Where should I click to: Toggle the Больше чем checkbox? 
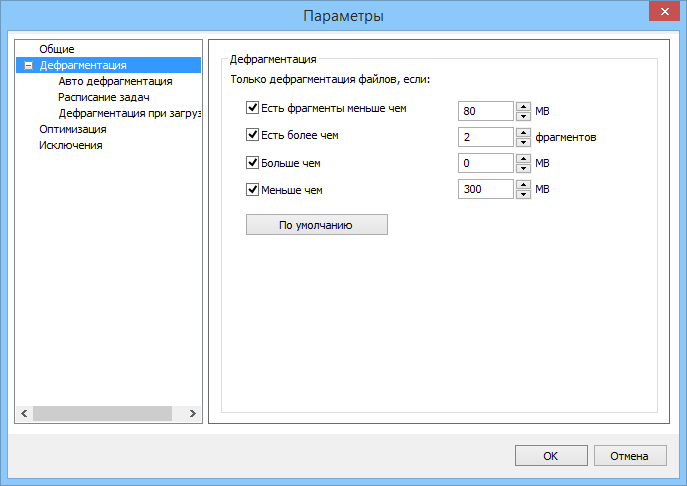click(252, 163)
